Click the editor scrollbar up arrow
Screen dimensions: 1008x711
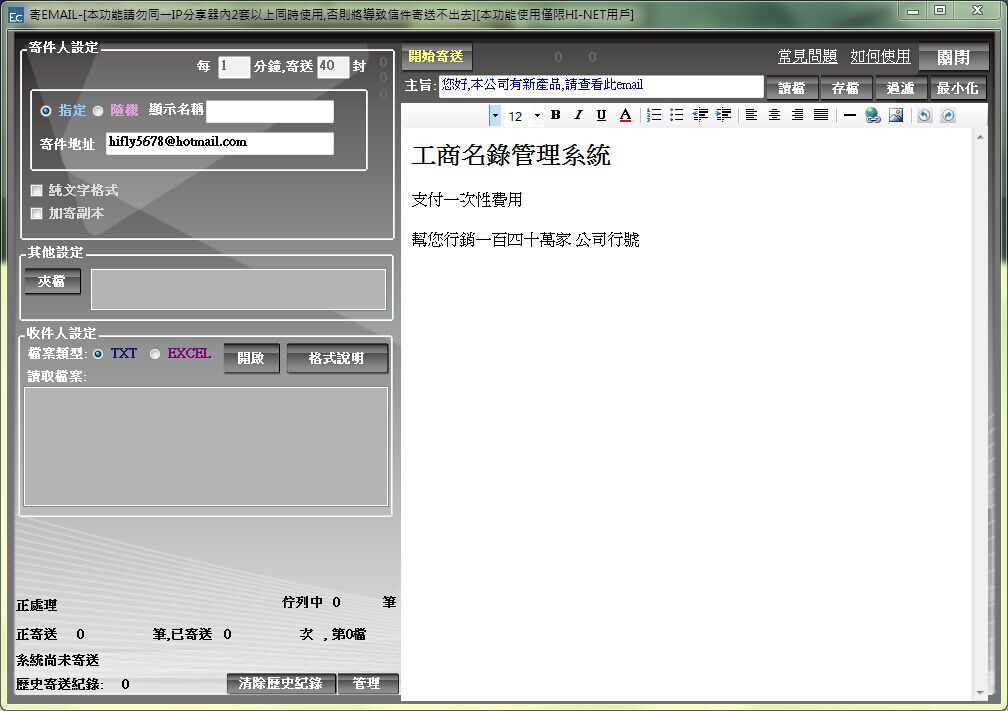point(980,137)
